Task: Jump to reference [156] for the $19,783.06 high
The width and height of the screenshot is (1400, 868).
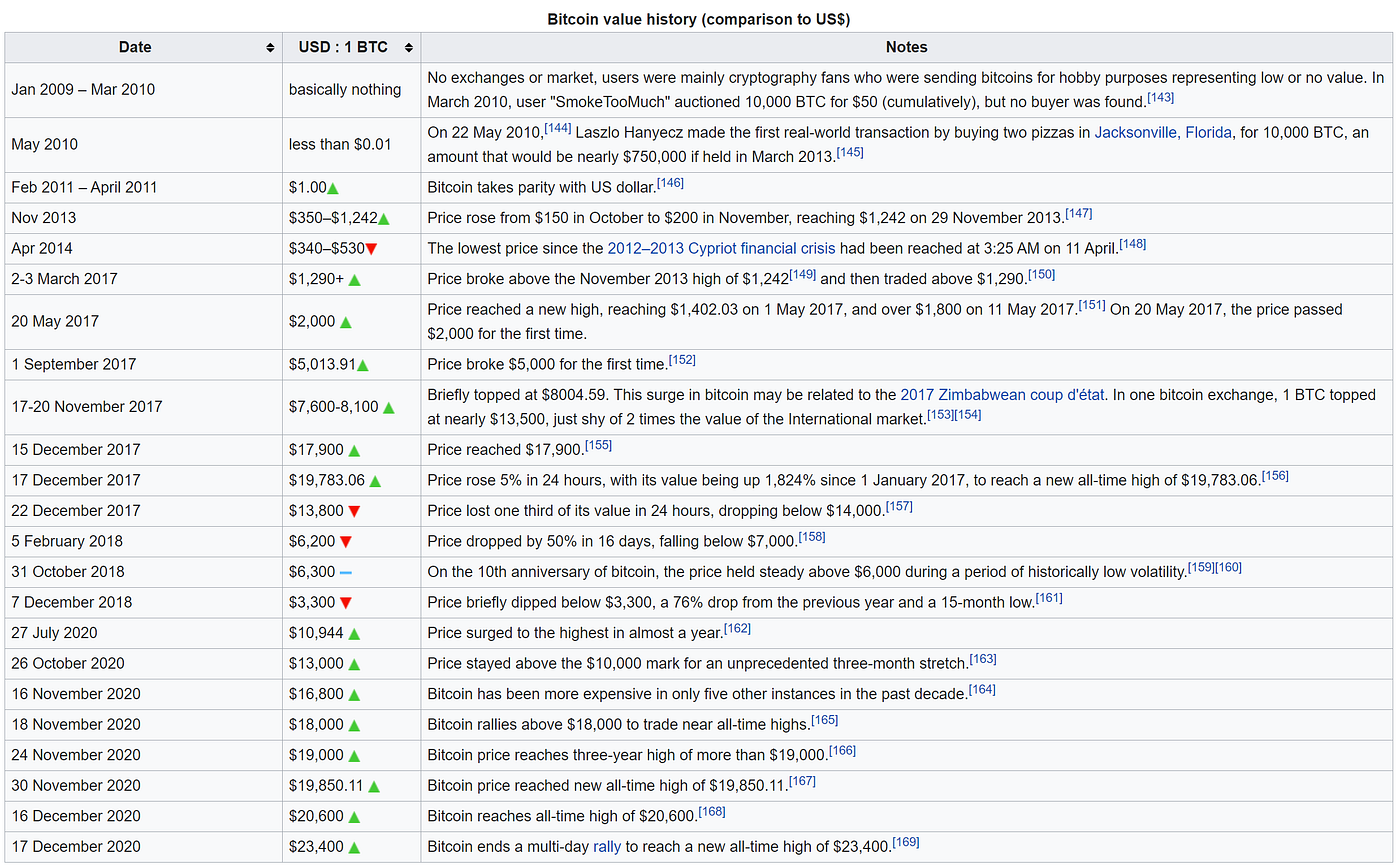Action: pyautogui.click(x=1275, y=476)
